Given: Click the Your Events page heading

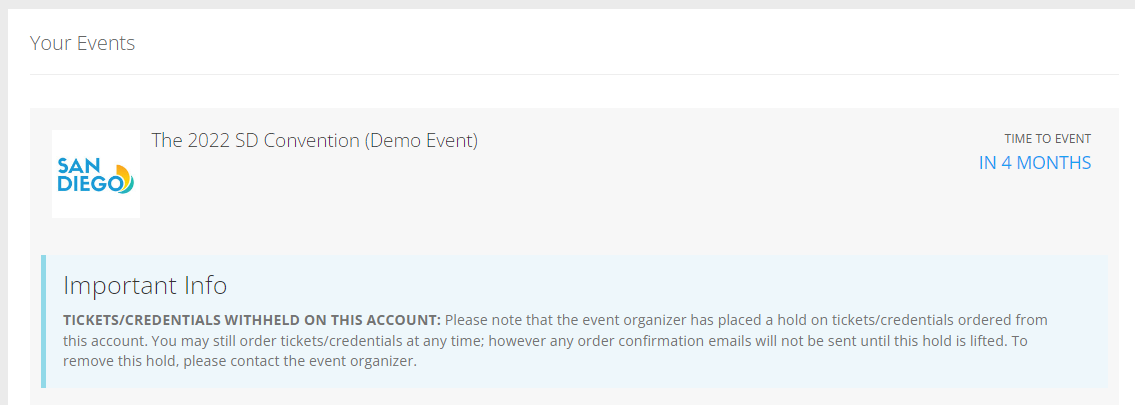Looking at the screenshot, I should (83, 43).
